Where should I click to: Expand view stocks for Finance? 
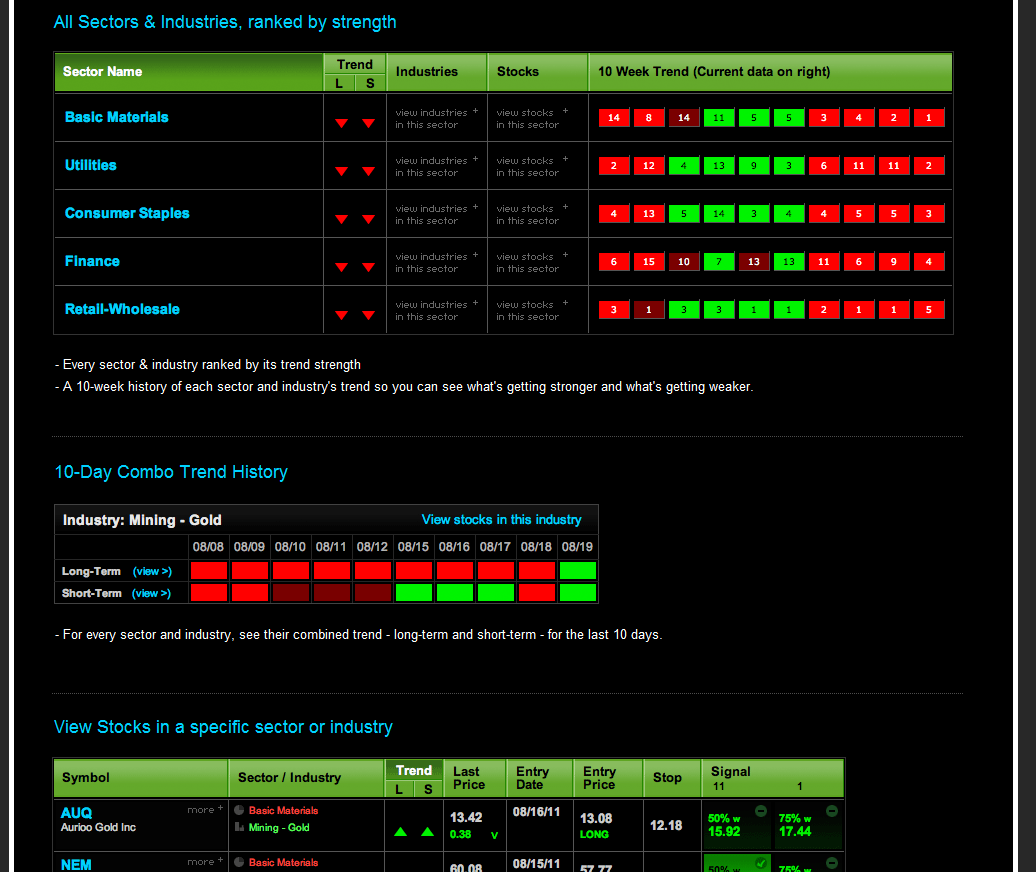(532, 262)
